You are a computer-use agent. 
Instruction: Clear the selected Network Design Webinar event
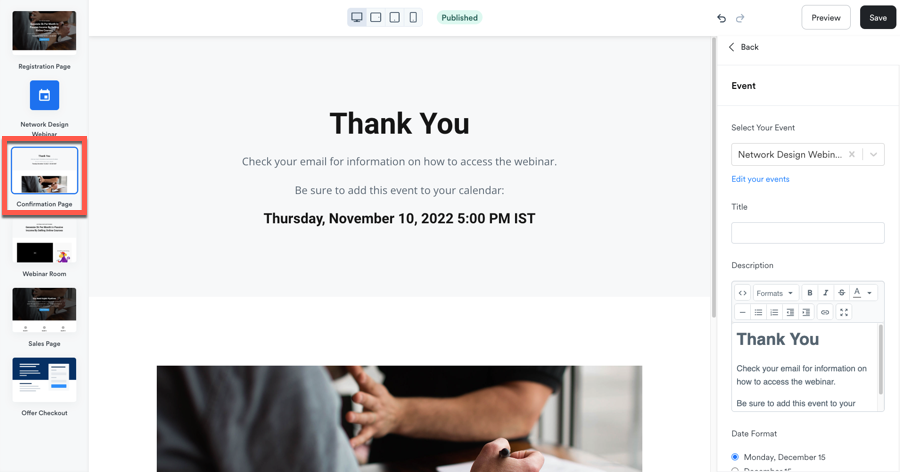852,155
